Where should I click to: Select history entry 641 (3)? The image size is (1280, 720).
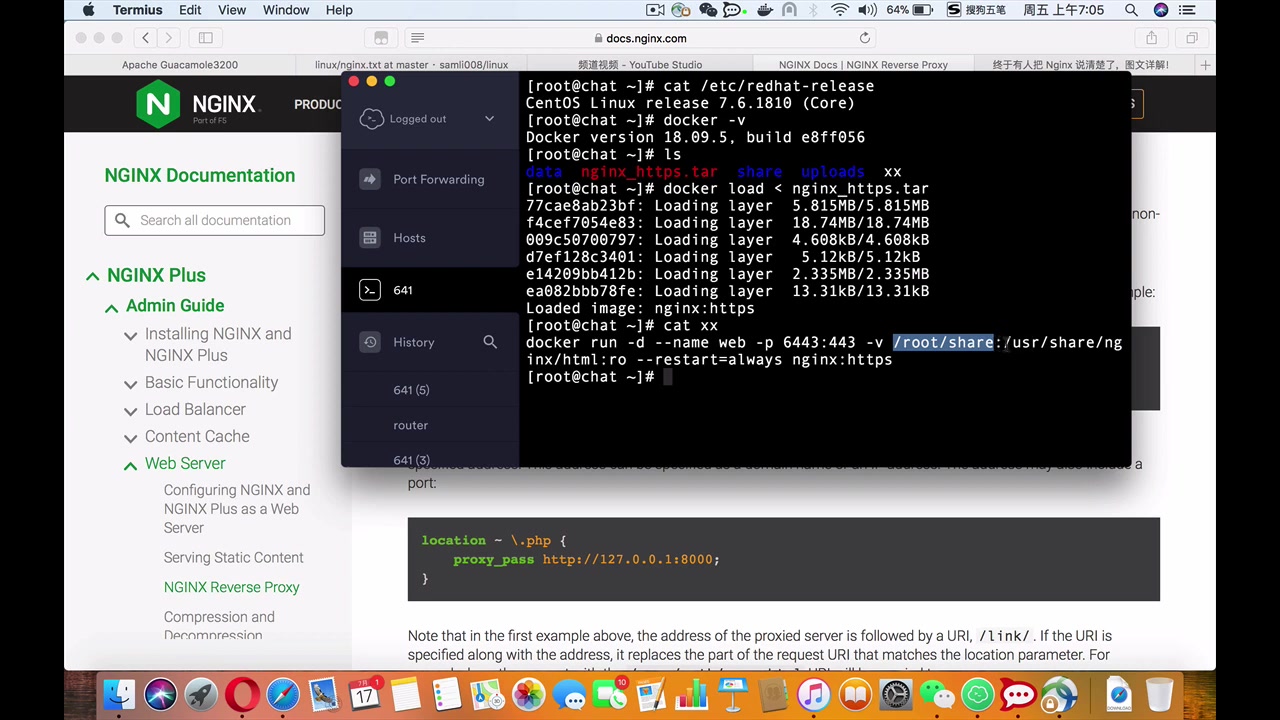click(411, 460)
